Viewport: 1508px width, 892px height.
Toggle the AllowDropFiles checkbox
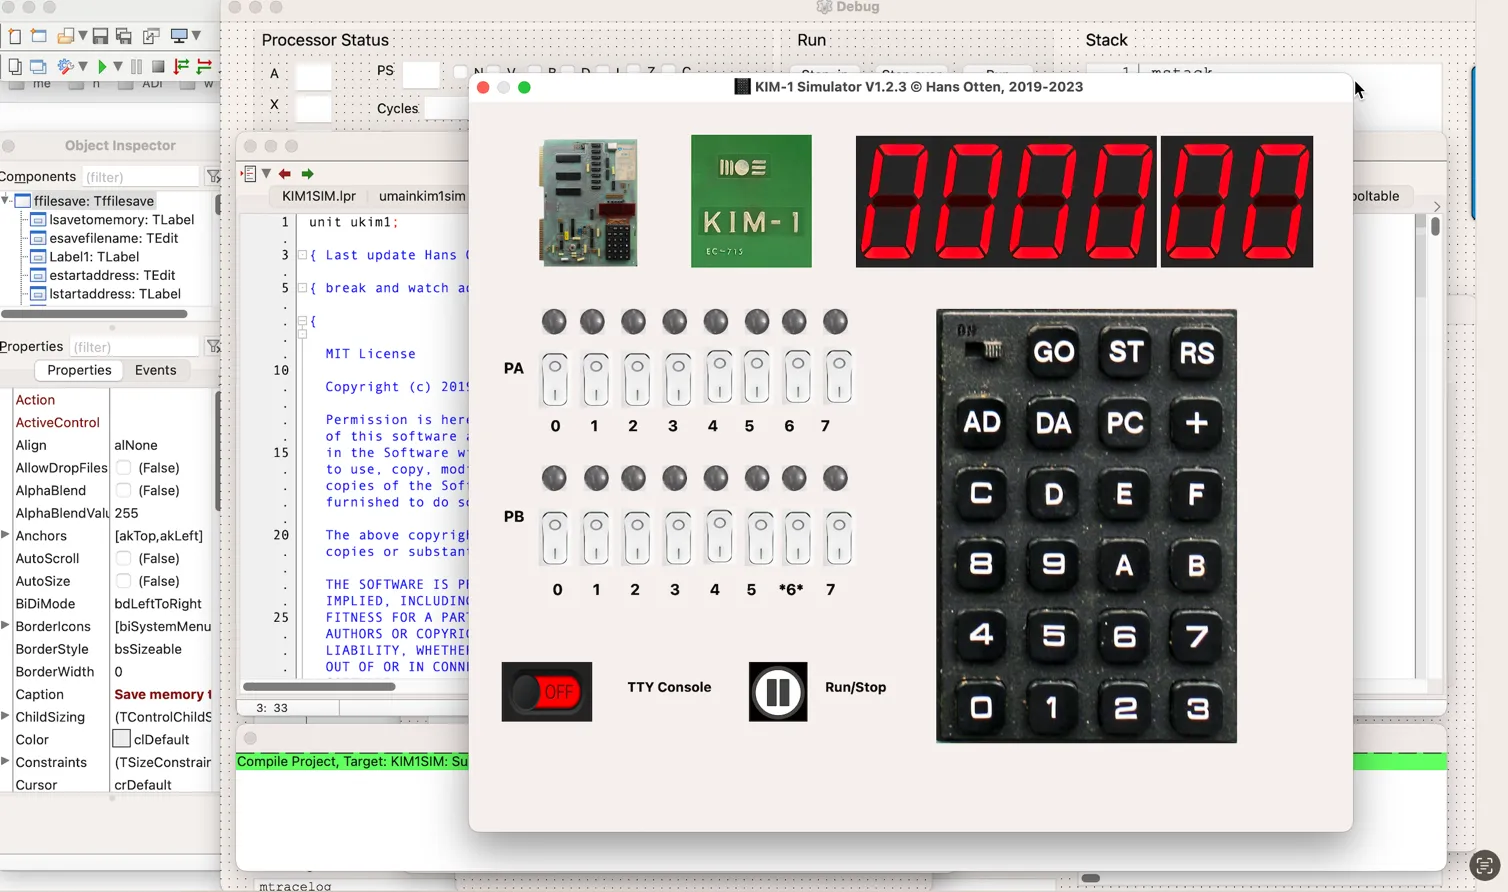coord(123,468)
